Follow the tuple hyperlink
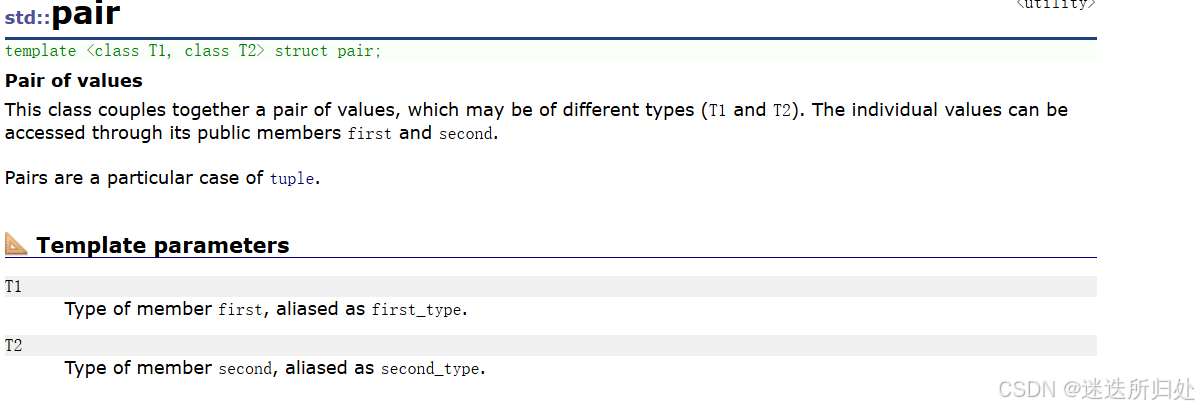 (x=292, y=179)
